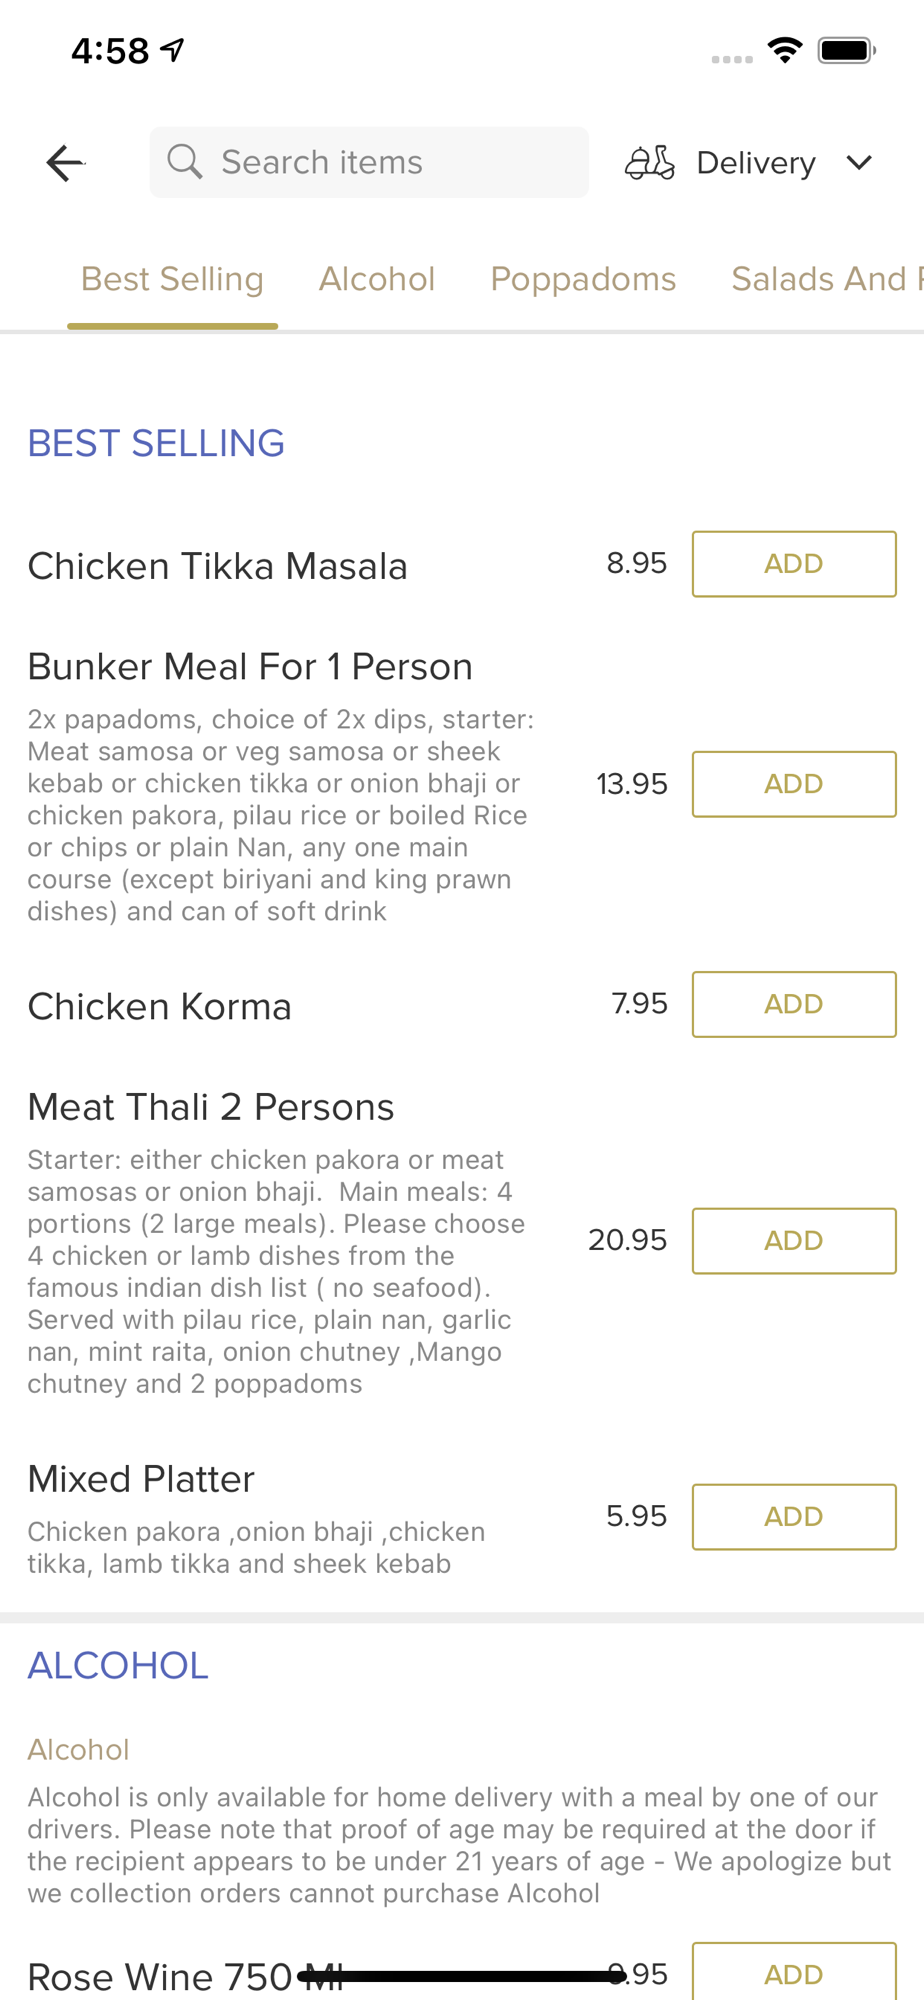Add Chicken Korma to order
Viewport: 924px width, 2000px height.
point(794,1004)
